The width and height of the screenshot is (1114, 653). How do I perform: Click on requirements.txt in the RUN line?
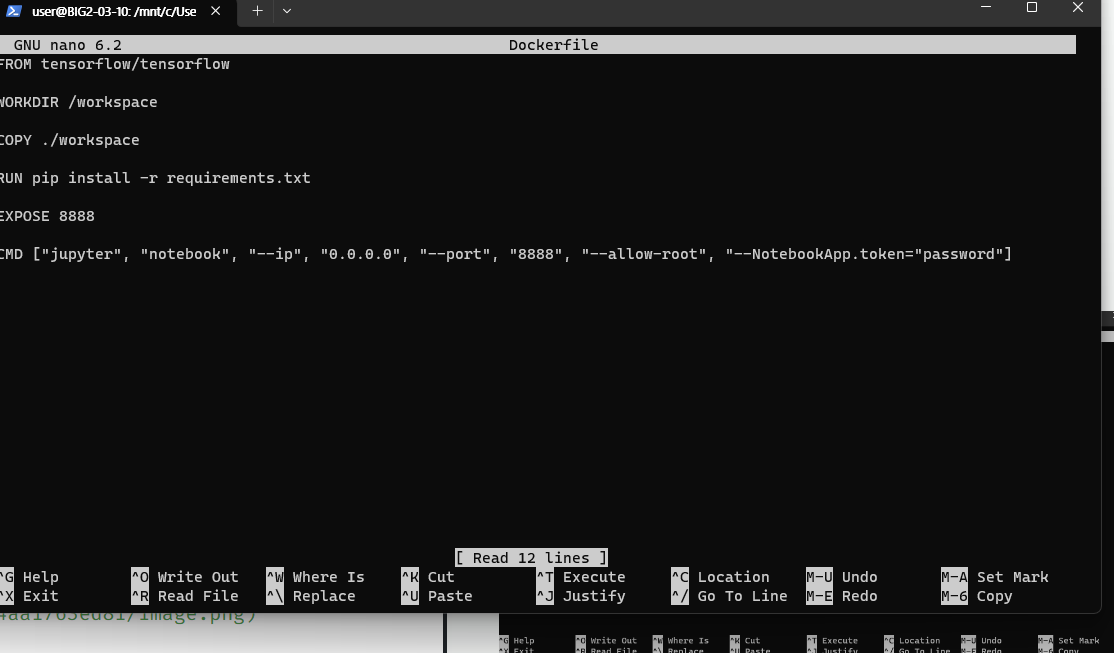pyautogui.click(x=238, y=178)
